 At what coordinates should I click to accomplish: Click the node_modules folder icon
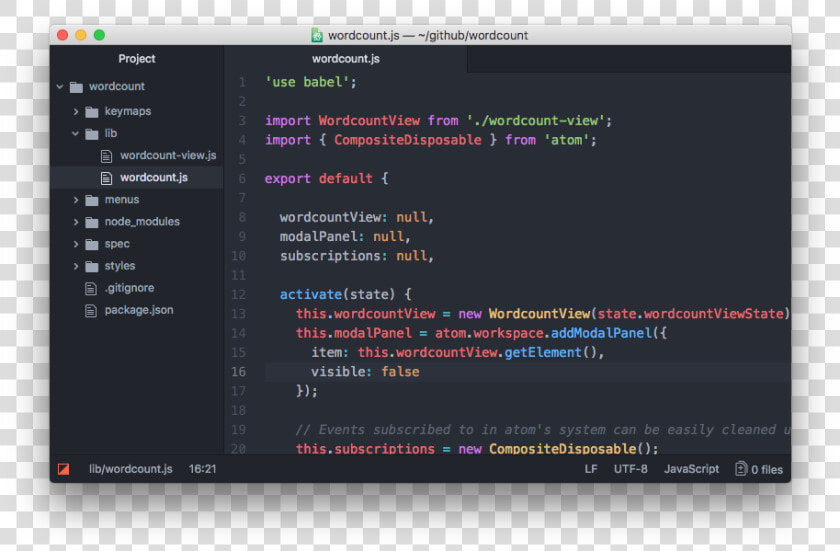[92, 222]
